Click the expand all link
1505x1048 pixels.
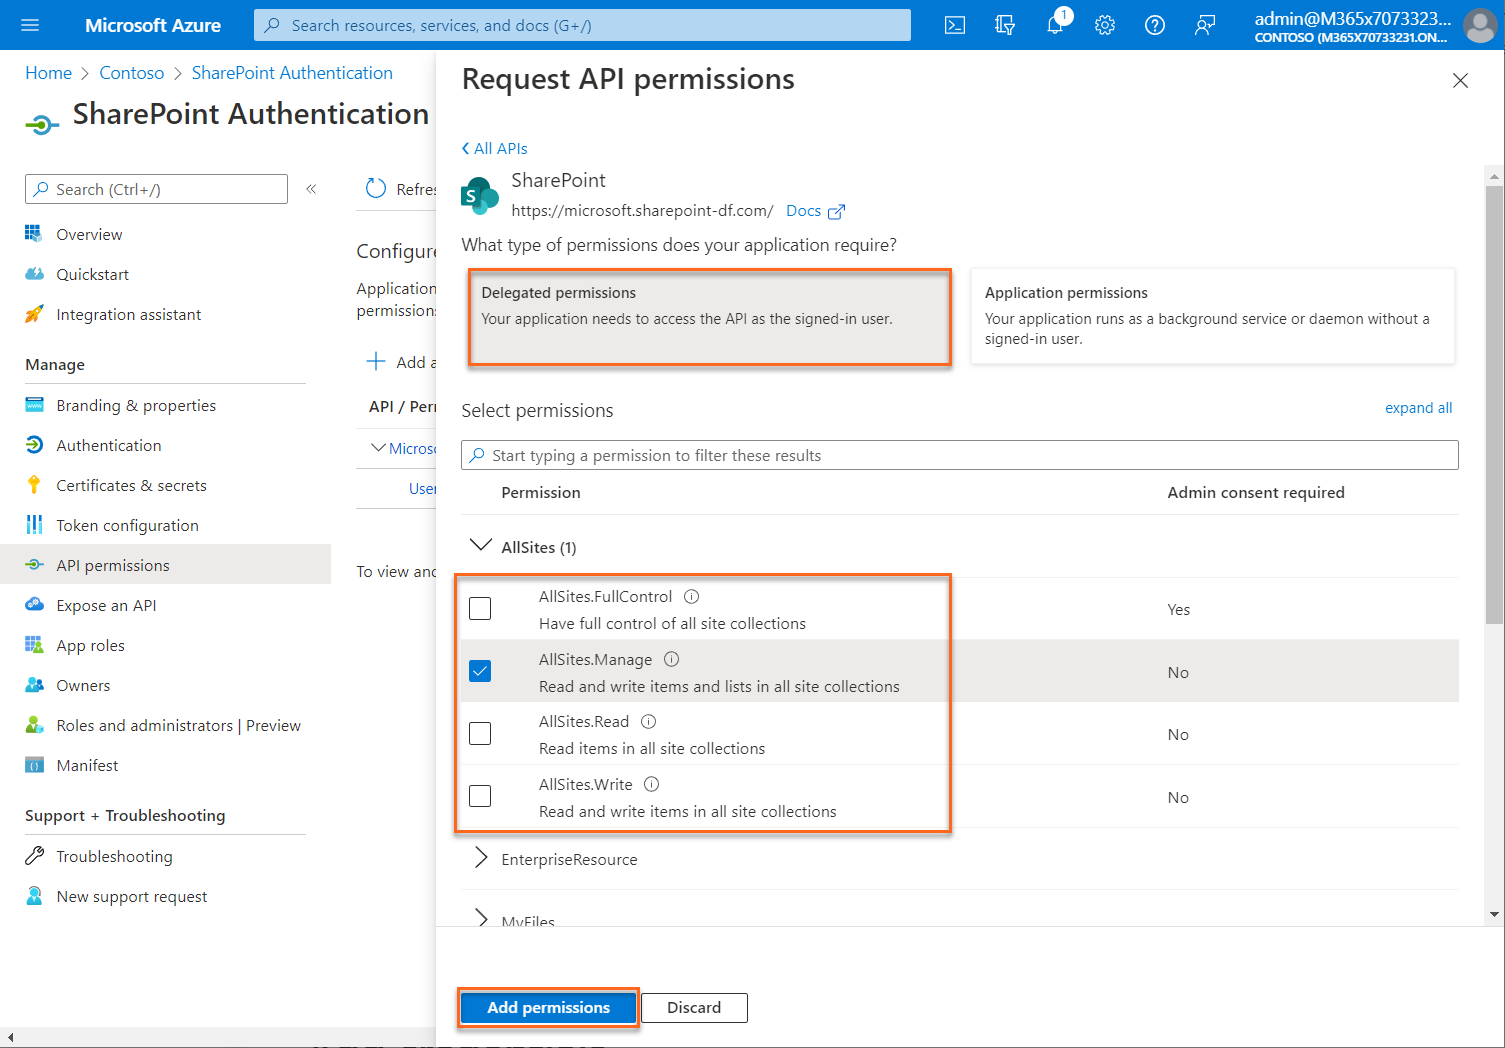tap(1418, 407)
